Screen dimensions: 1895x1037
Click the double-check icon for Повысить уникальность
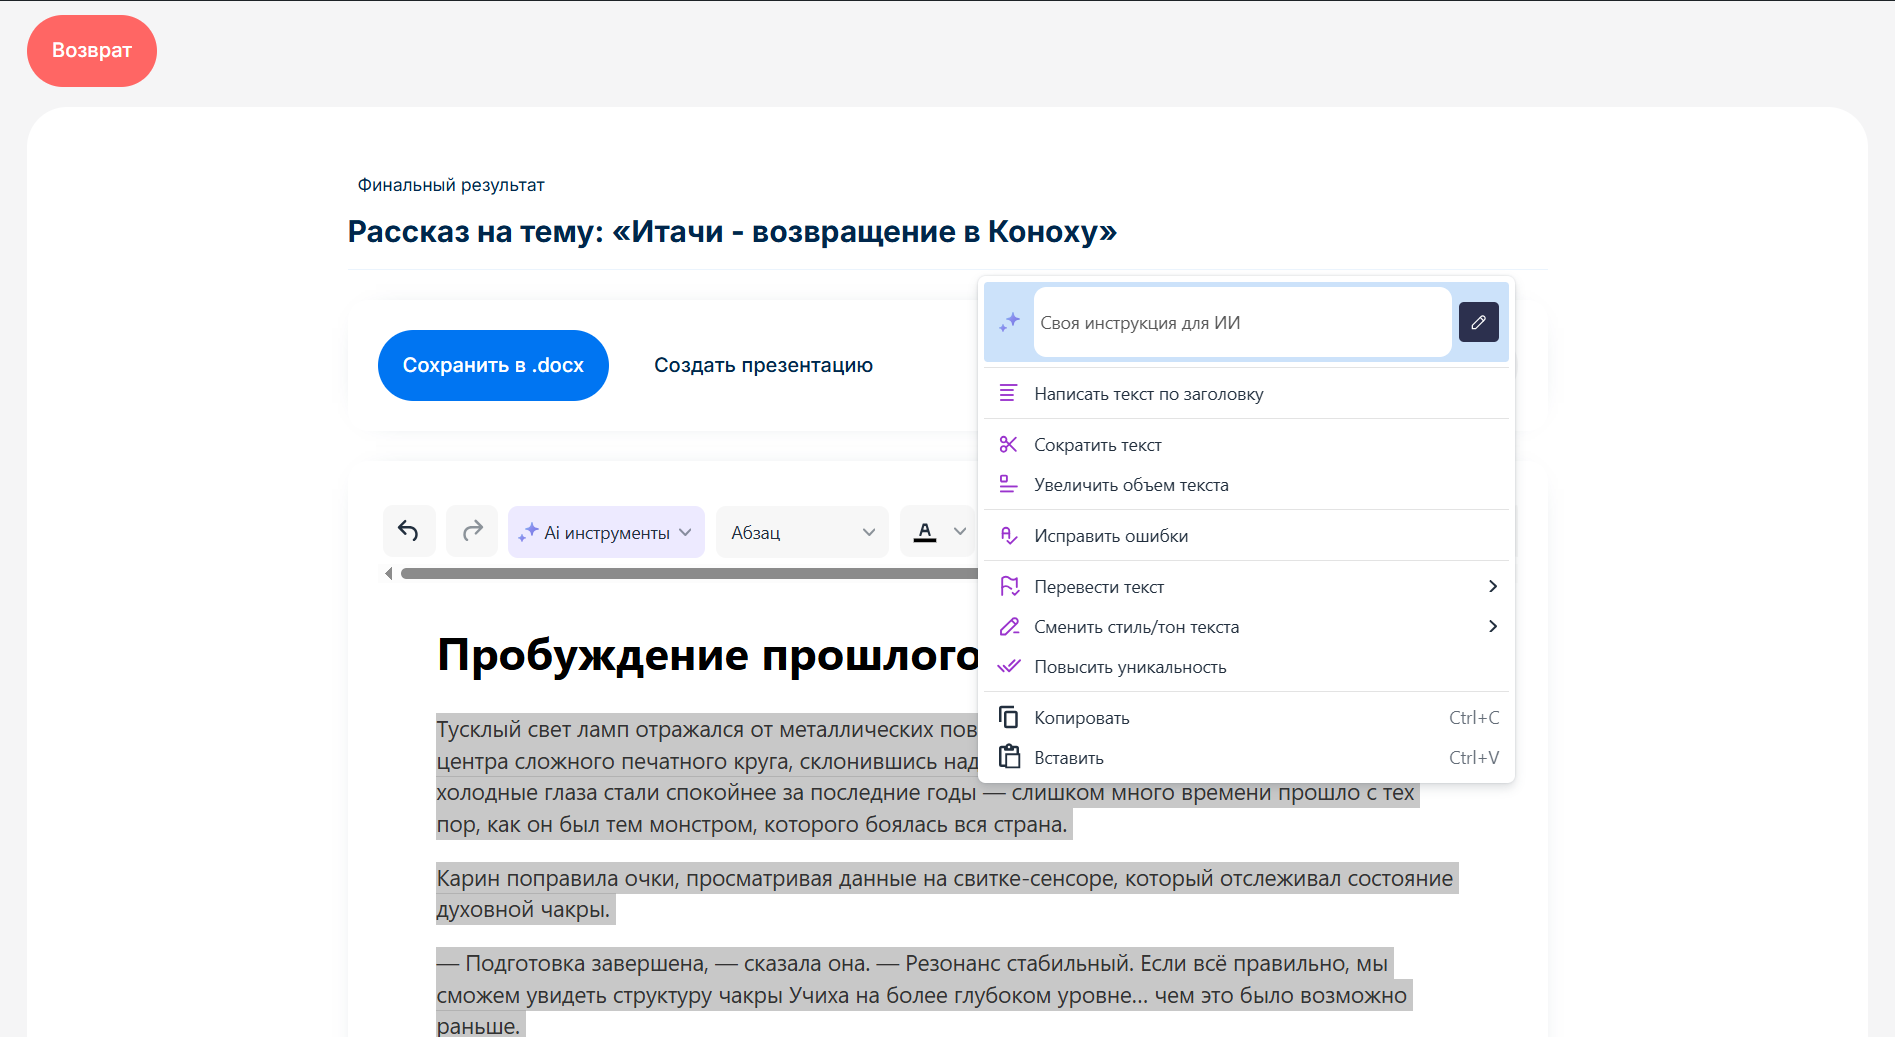[x=1008, y=667]
